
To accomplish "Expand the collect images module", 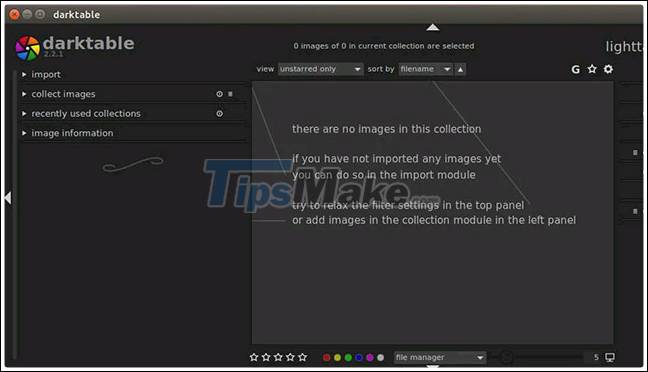I will (x=24, y=94).
